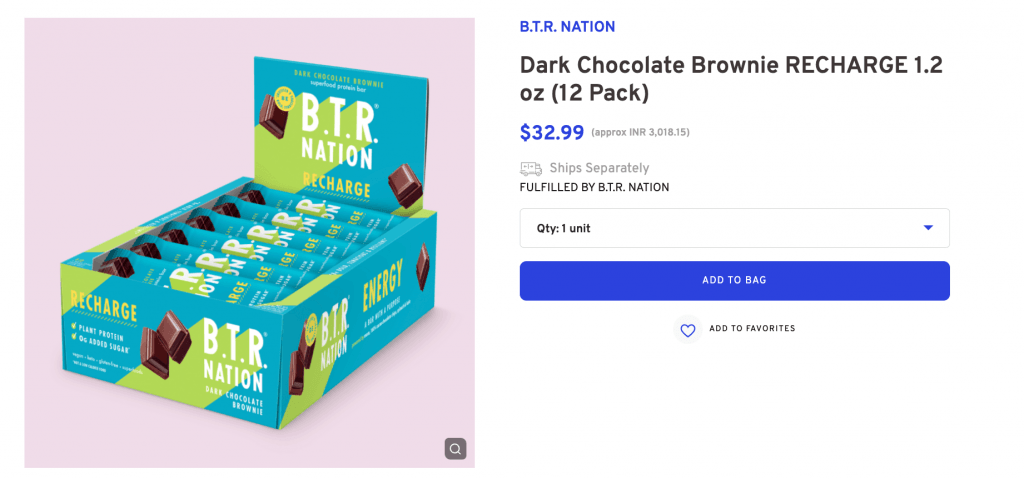
Task: Open the B.T.R. NATION brand link
Action: click(x=567, y=27)
